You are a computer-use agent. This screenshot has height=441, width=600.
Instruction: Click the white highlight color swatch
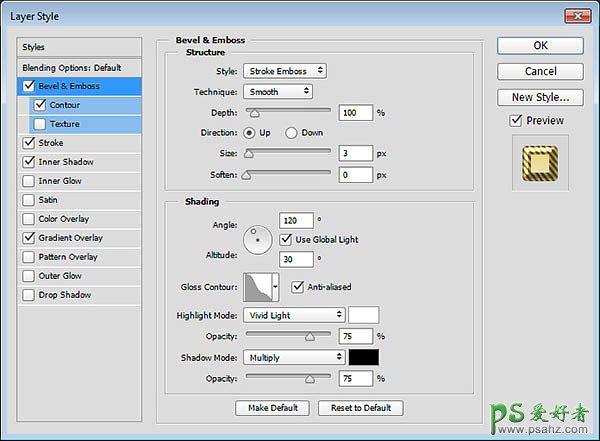tap(363, 315)
